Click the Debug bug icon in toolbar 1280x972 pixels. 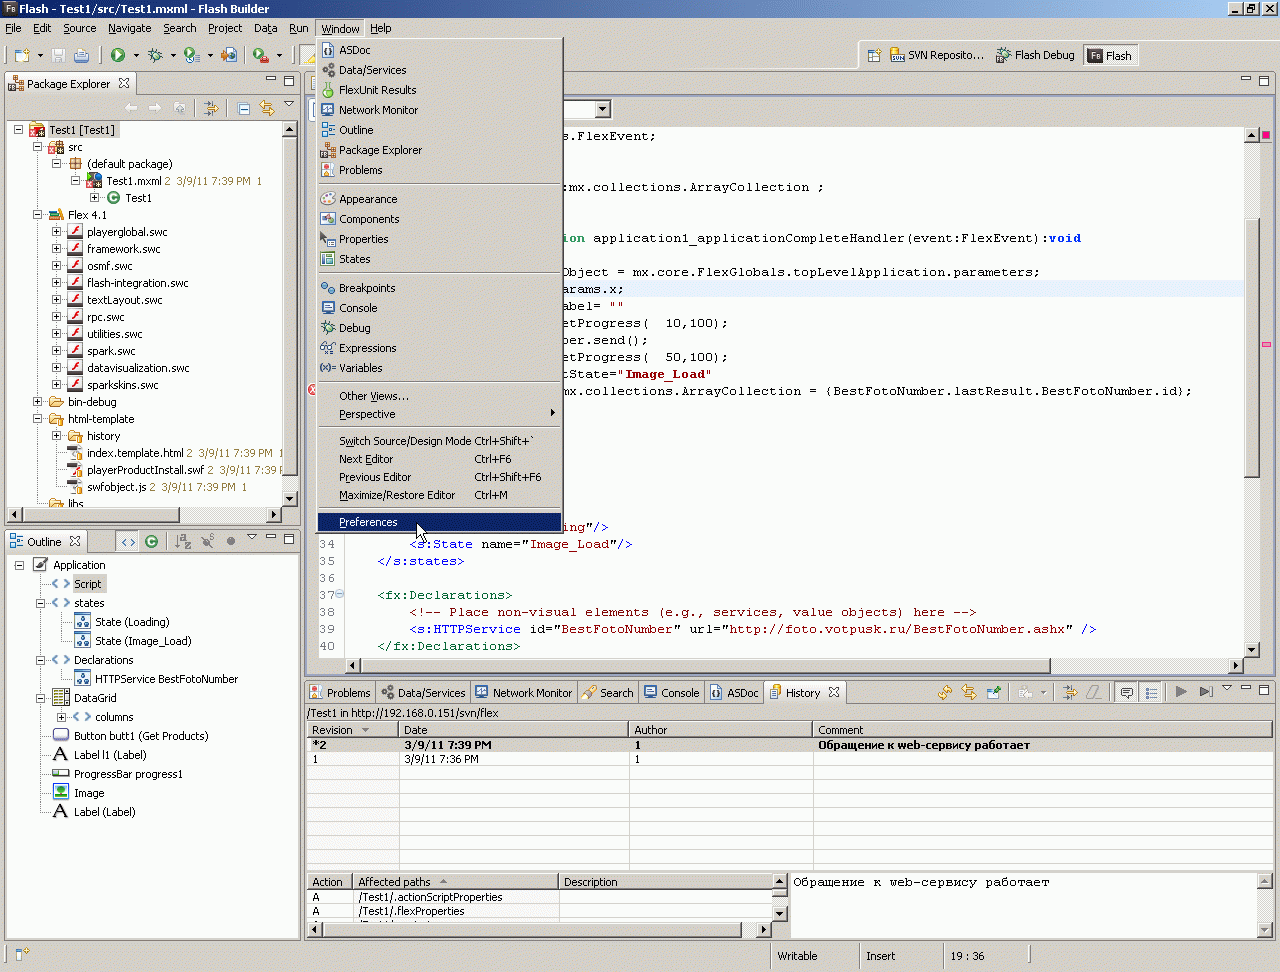tap(155, 55)
